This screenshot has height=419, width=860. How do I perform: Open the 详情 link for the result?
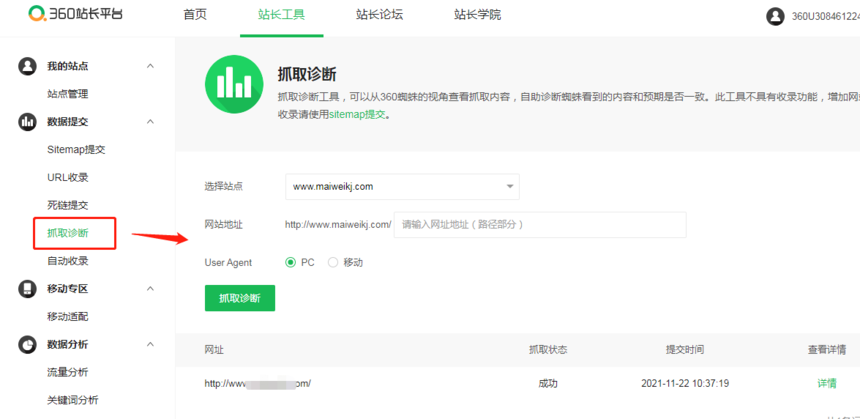click(827, 383)
